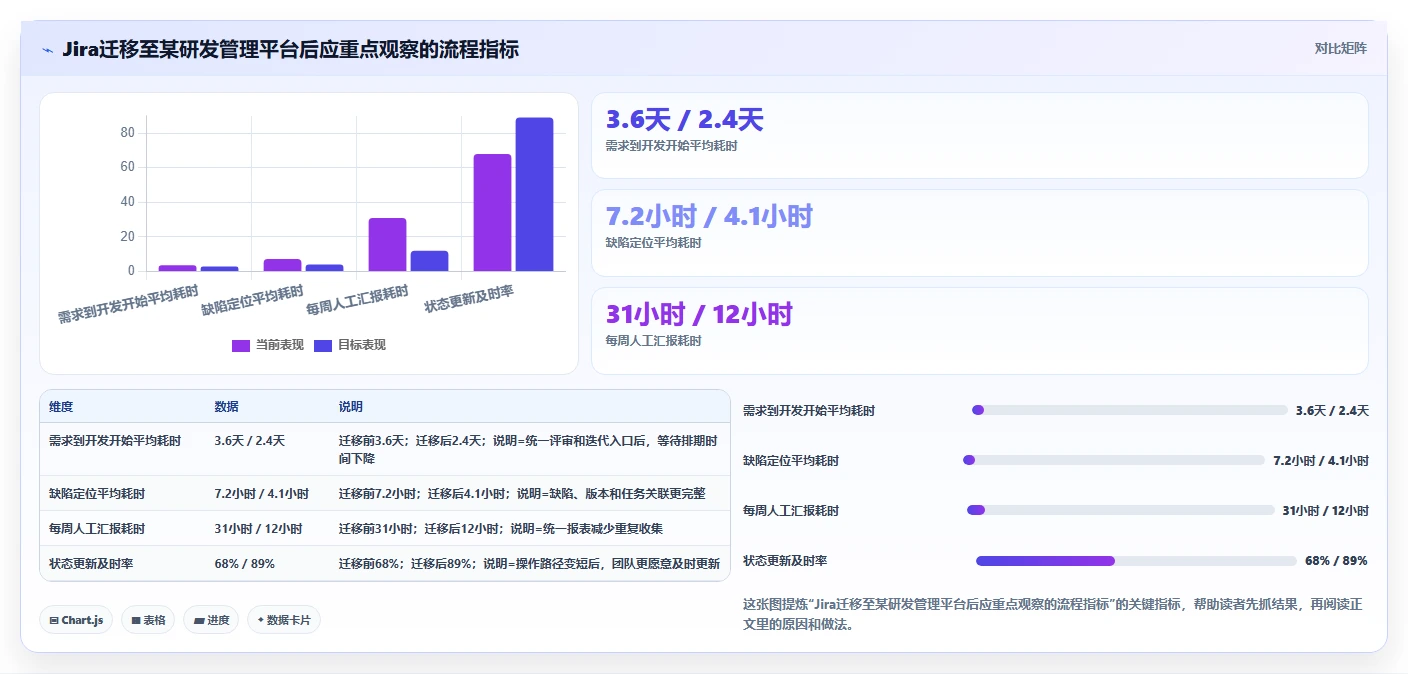
Task: Click the 目标表现 chart bar for 每周人工汇报耗时
Action: (429, 261)
